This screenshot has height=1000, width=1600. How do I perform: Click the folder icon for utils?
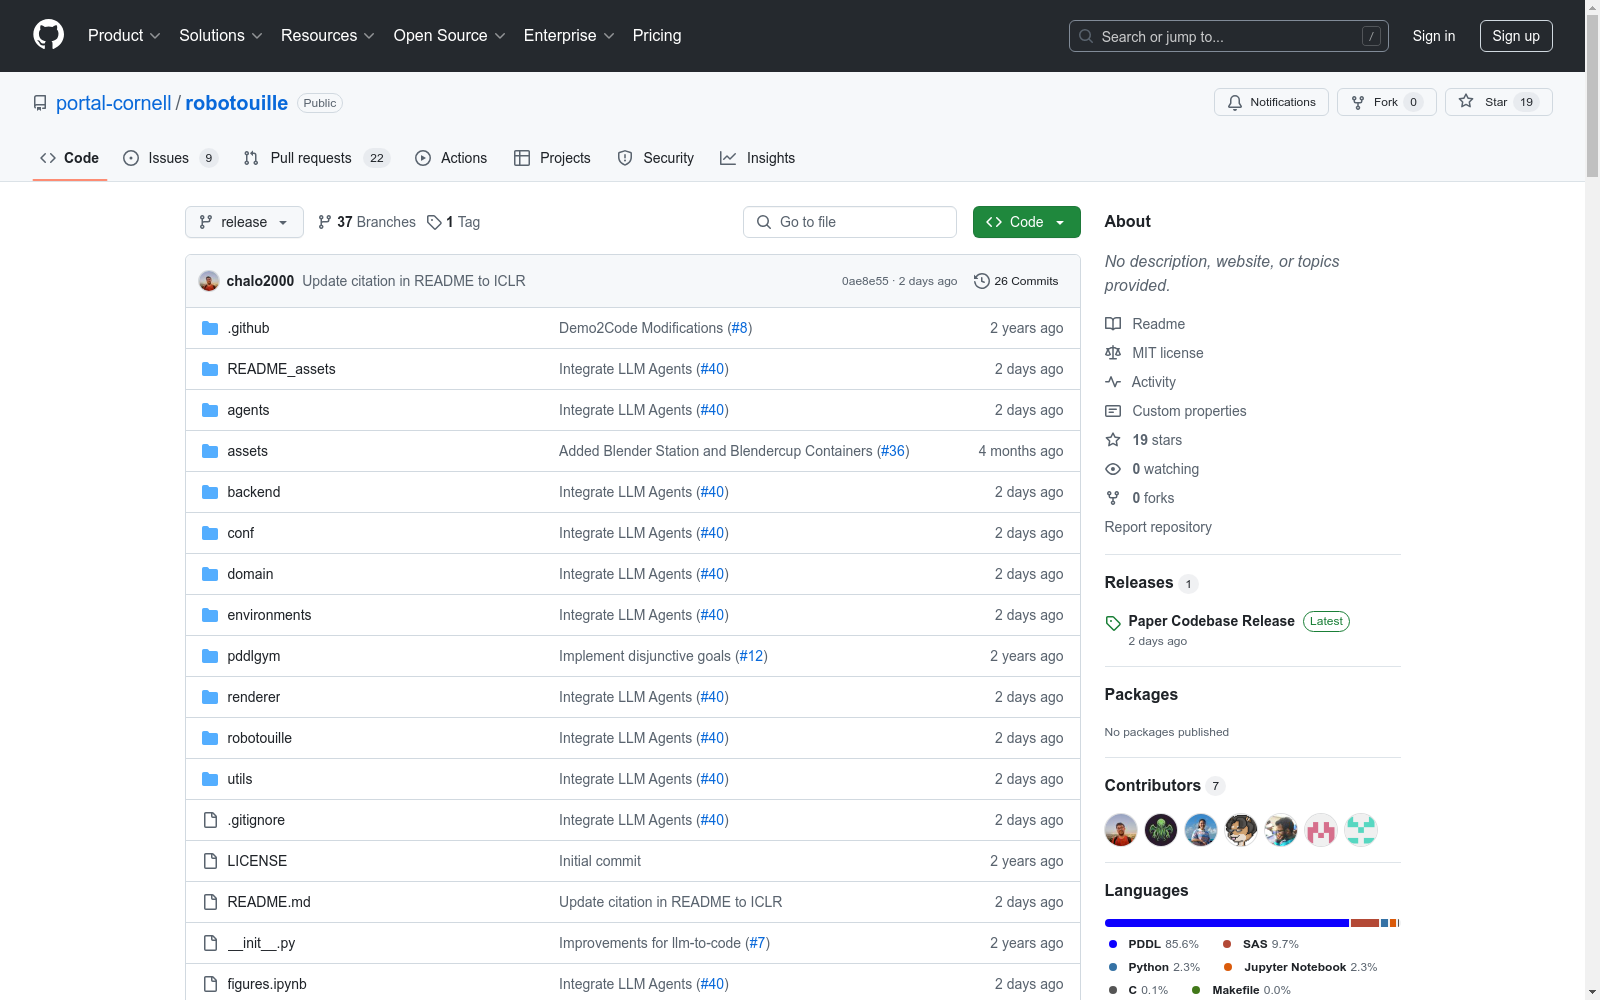(x=210, y=779)
